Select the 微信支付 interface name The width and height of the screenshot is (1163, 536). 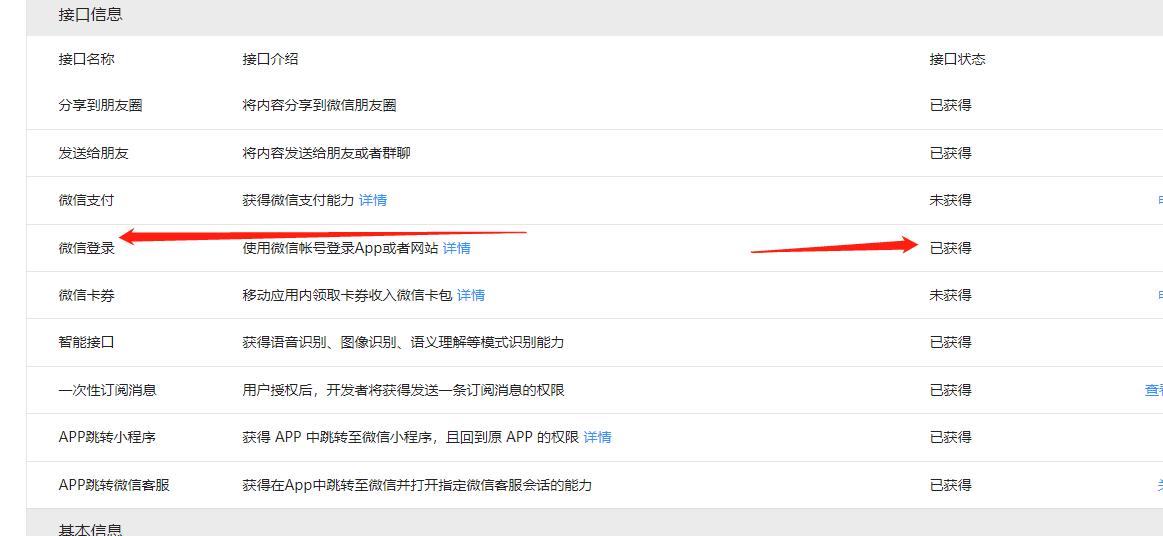pyautogui.click(x=87, y=200)
